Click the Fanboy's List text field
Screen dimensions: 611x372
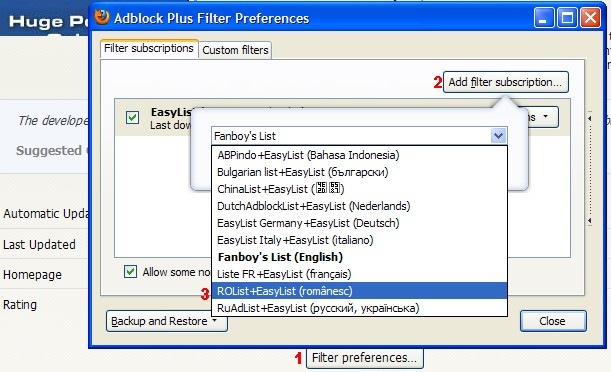point(351,136)
